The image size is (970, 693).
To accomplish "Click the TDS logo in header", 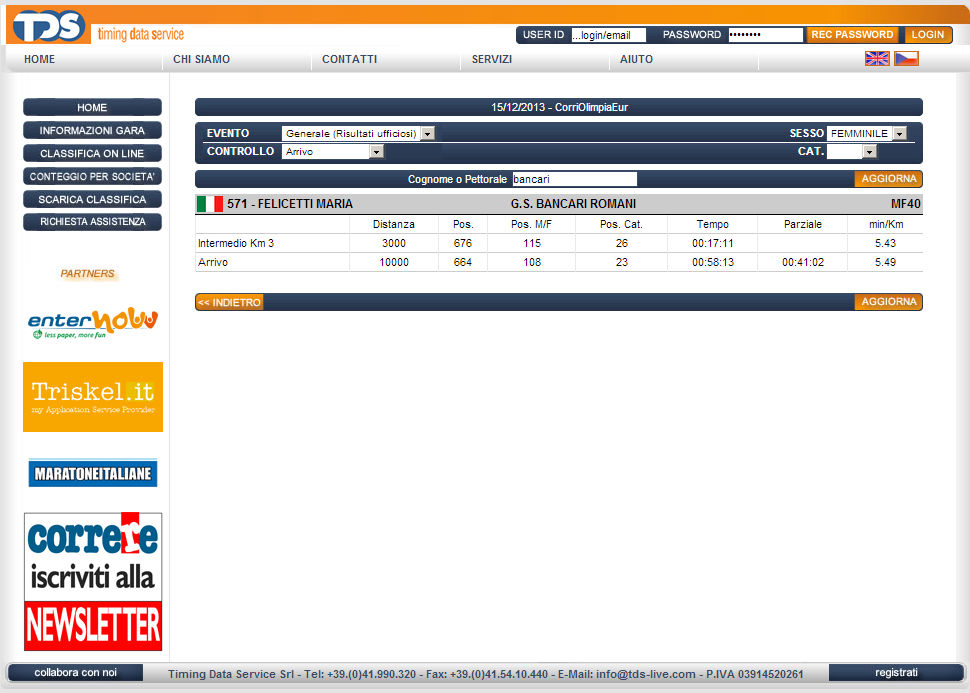I will (48, 25).
